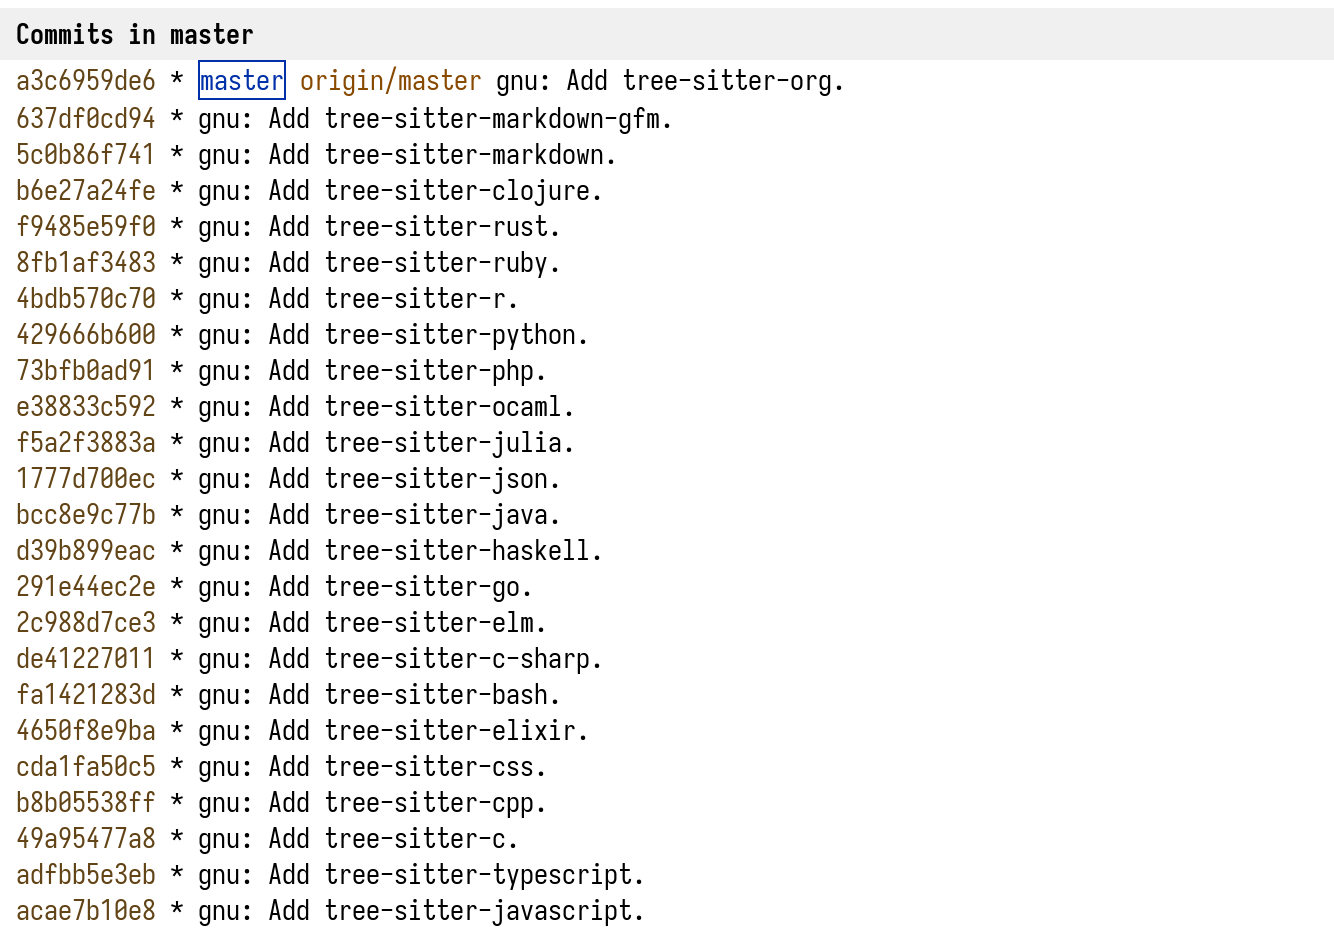The image size is (1334, 932).
Task: Select commit hash bcc8e9c77b
Action: pos(86,515)
